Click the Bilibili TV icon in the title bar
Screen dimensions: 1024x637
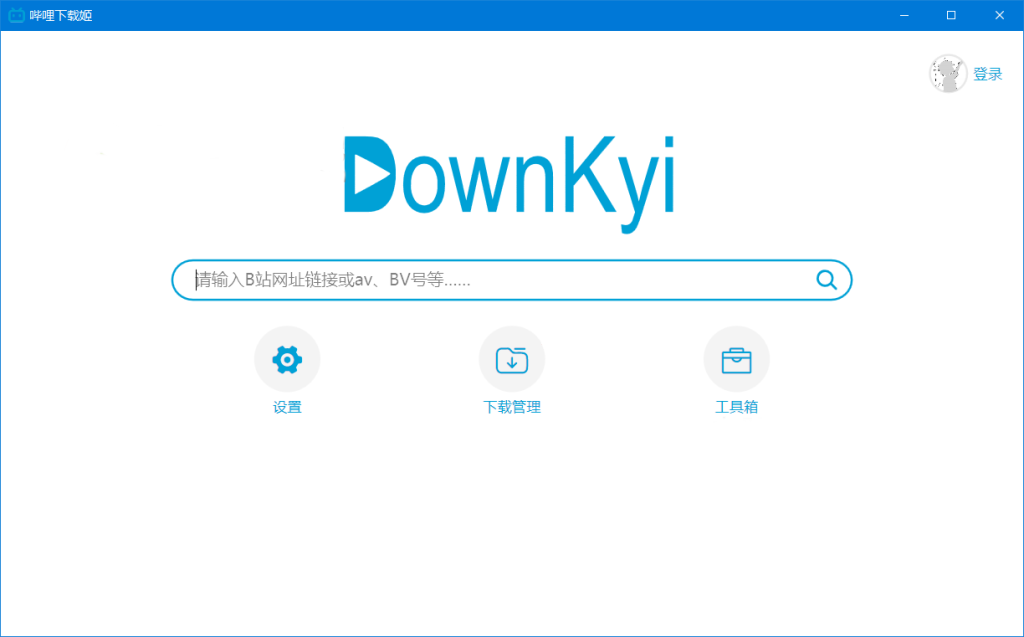(16, 15)
